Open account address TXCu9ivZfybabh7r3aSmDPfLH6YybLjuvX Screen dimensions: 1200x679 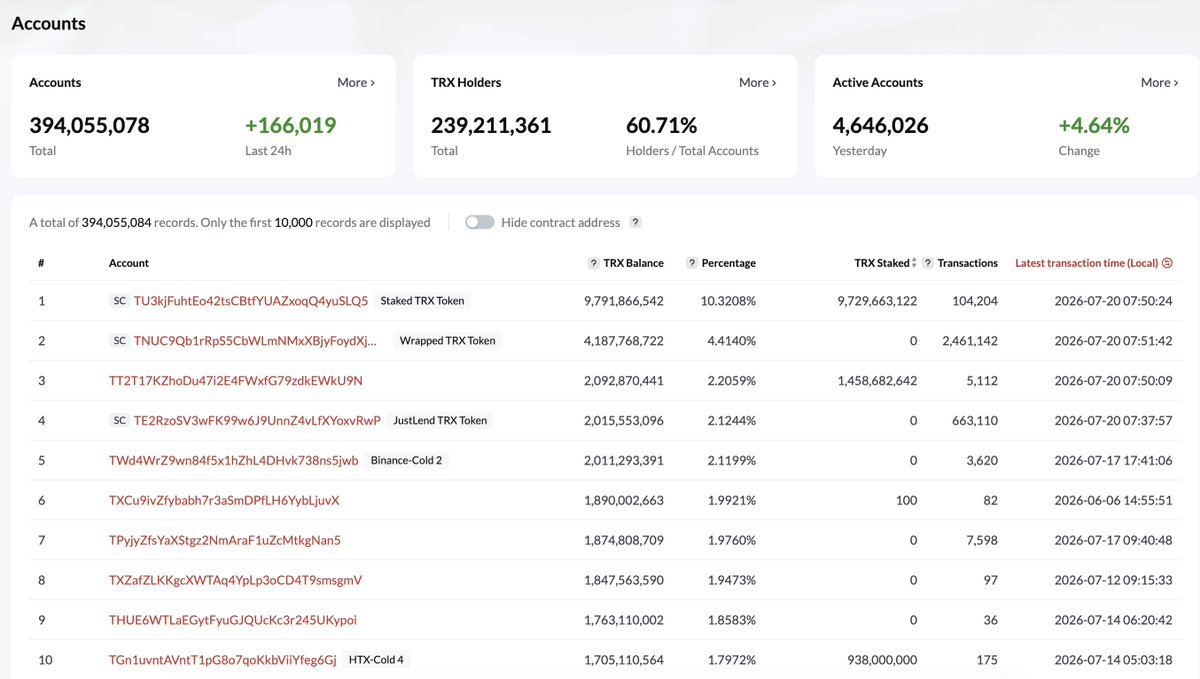click(224, 500)
